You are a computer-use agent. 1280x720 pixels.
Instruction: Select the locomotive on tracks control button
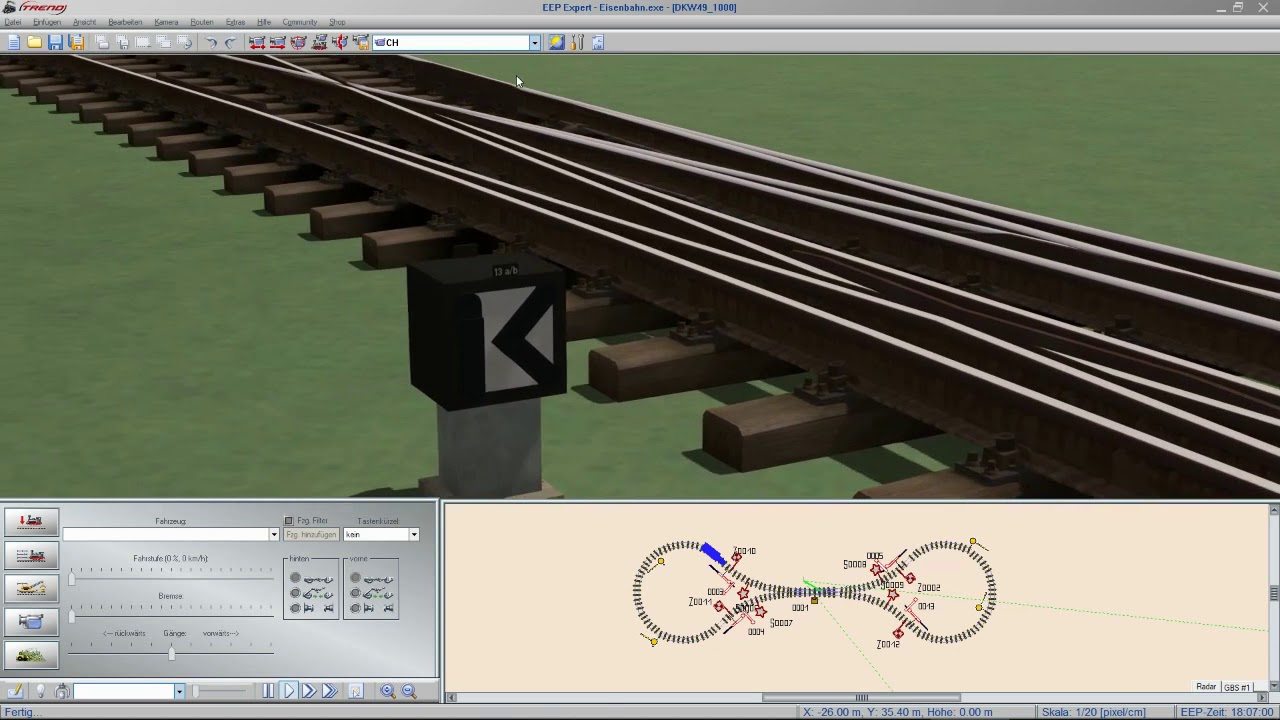pyautogui.click(x=31, y=555)
